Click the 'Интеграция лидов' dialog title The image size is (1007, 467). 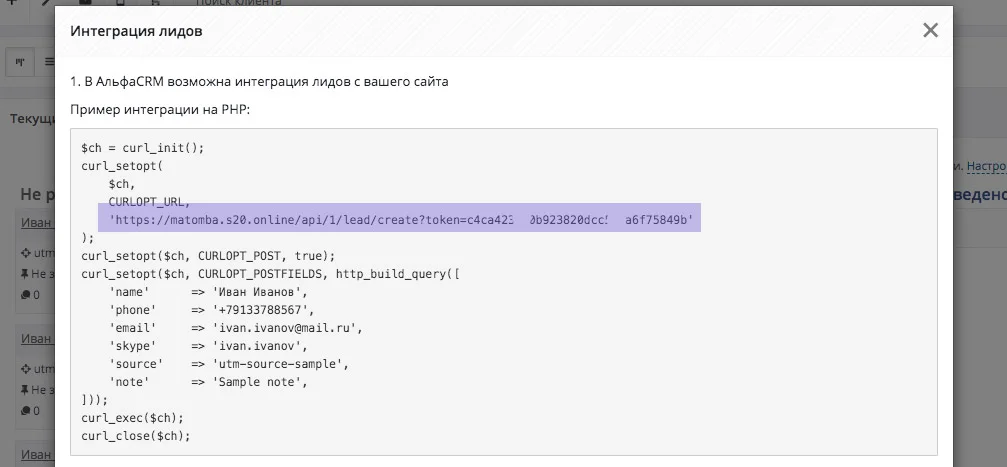pos(136,30)
